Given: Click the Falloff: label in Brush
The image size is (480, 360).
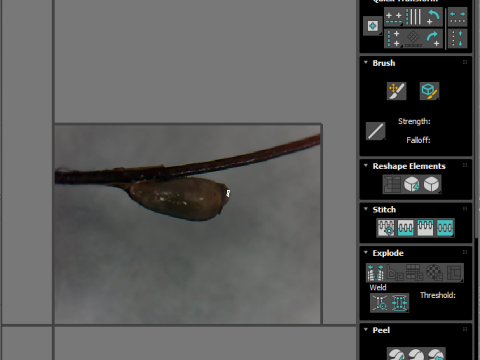Looking at the screenshot, I should click(418, 140).
